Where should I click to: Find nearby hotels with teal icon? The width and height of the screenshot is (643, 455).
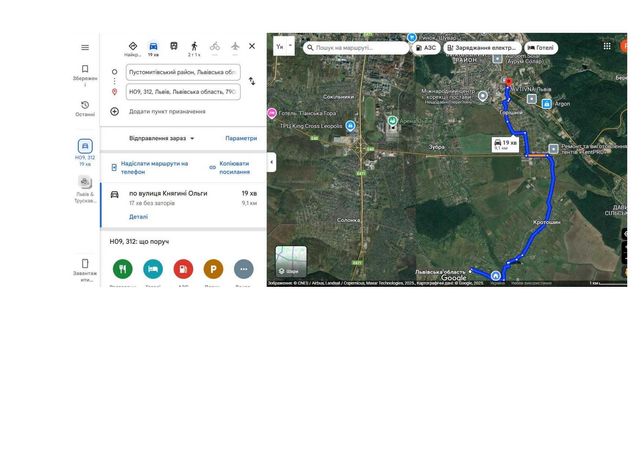153,269
